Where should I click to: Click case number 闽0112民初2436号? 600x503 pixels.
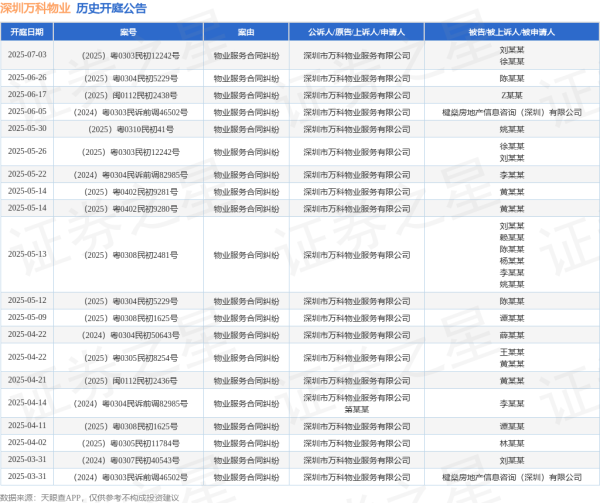[131, 381]
